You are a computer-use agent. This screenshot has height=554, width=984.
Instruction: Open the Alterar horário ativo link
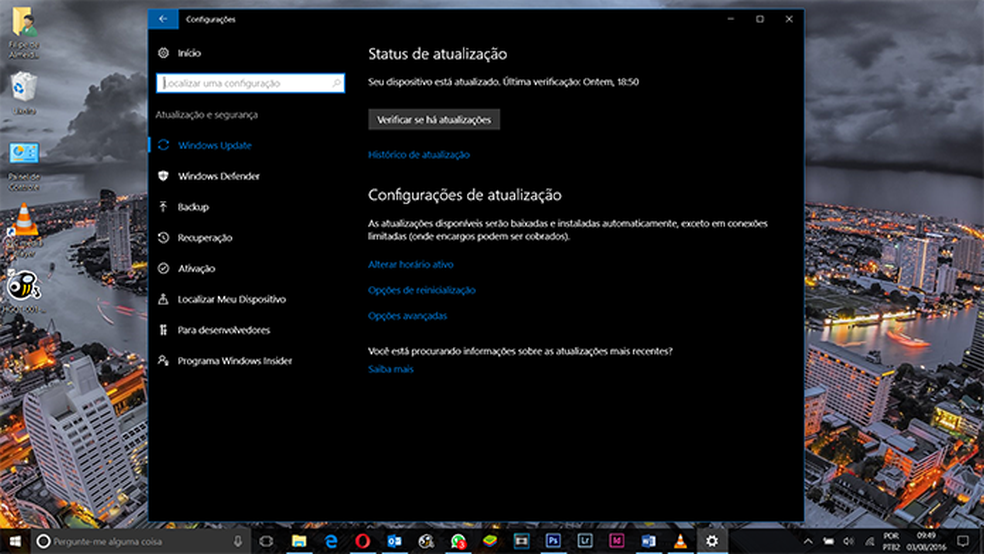pyautogui.click(x=410, y=264)
